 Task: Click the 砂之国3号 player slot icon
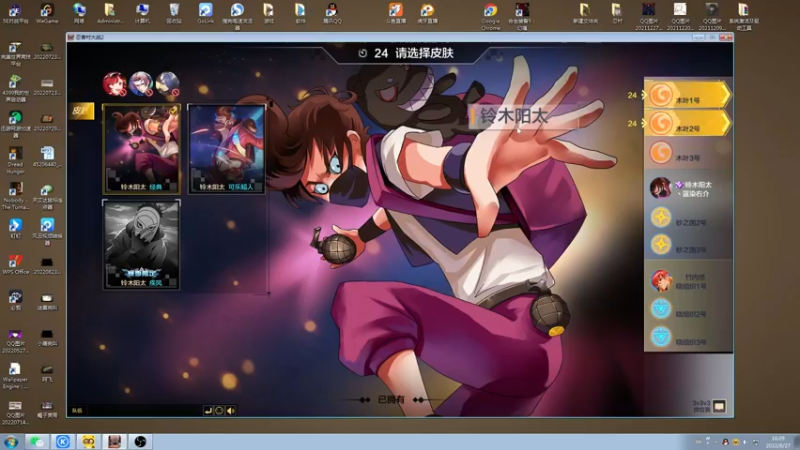pyautogui.click(x=661, y=244)
